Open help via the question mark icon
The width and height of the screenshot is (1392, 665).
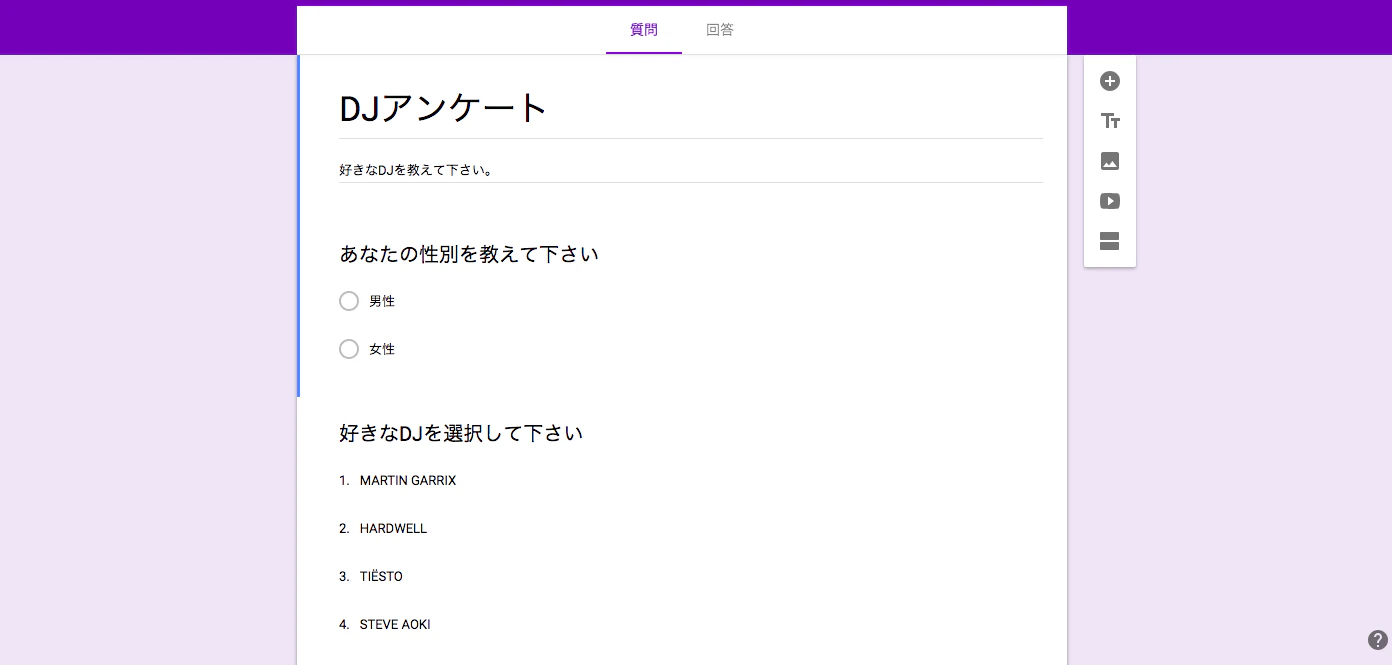click(x=1377, y=641)
